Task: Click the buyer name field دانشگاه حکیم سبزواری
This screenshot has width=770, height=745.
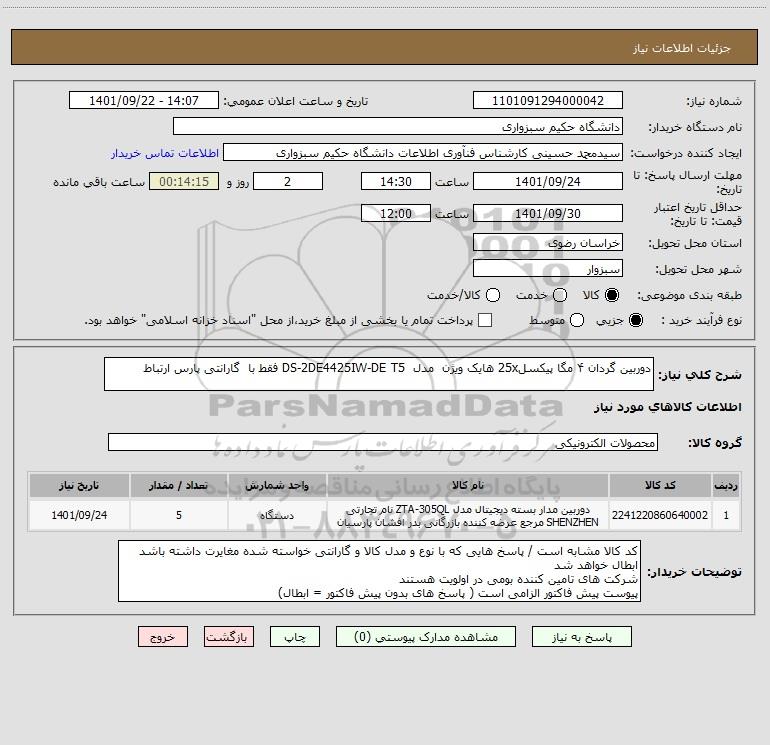Action: point(398,127)
